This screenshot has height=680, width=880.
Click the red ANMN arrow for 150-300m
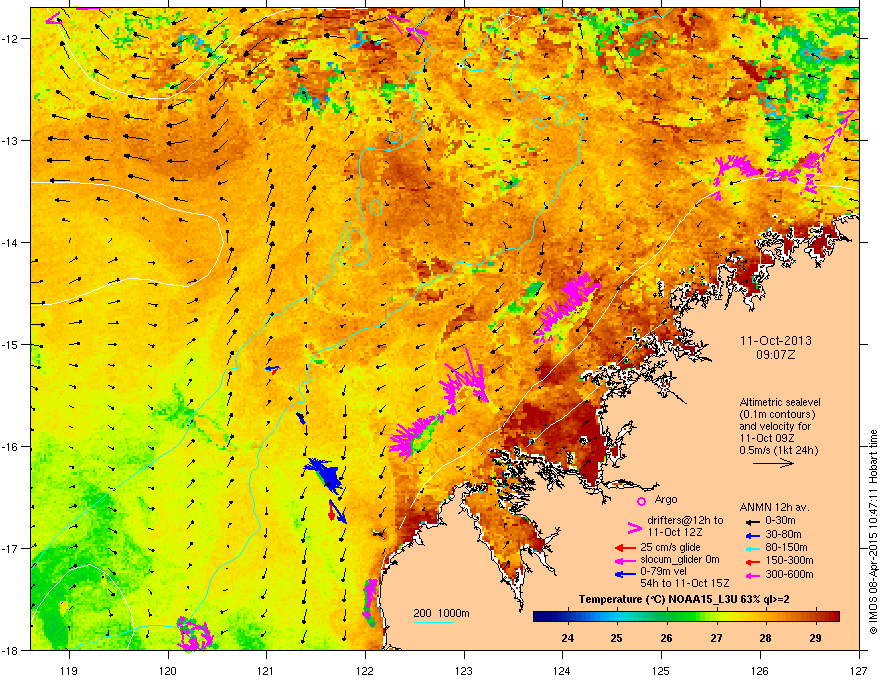click(x=752, y=561)
